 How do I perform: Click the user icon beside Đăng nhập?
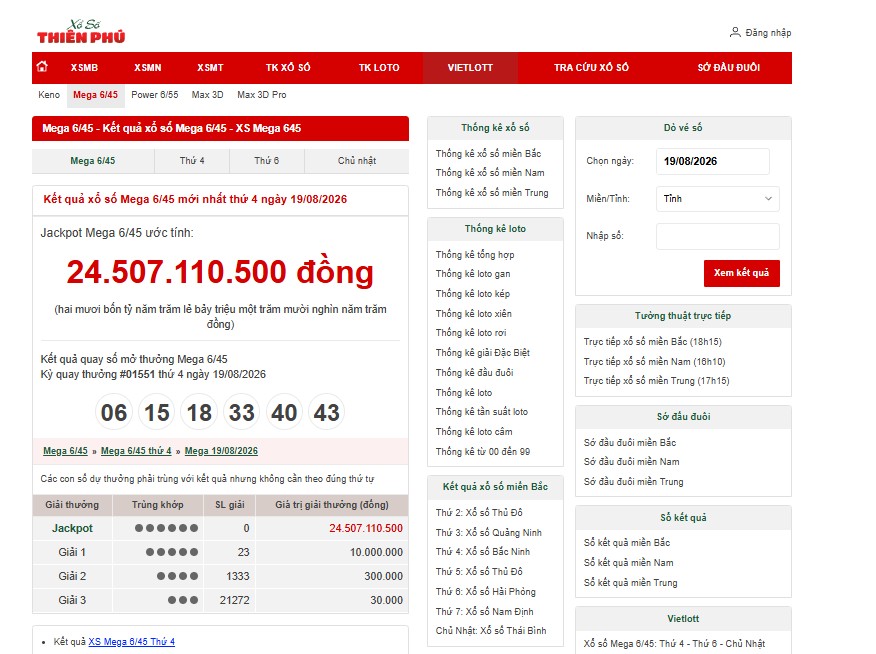[735, 32]
